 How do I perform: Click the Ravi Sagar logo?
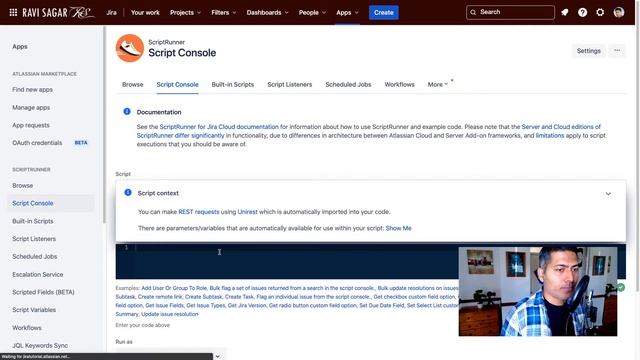click(58, 12)
